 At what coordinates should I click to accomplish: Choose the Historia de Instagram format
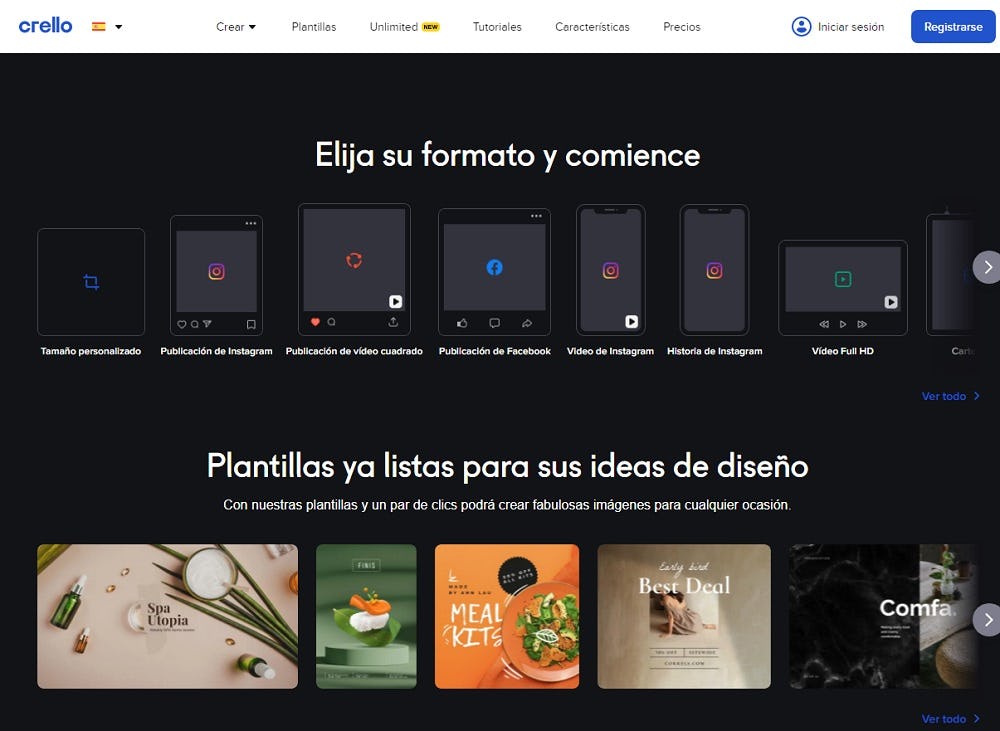click(714, 269)
